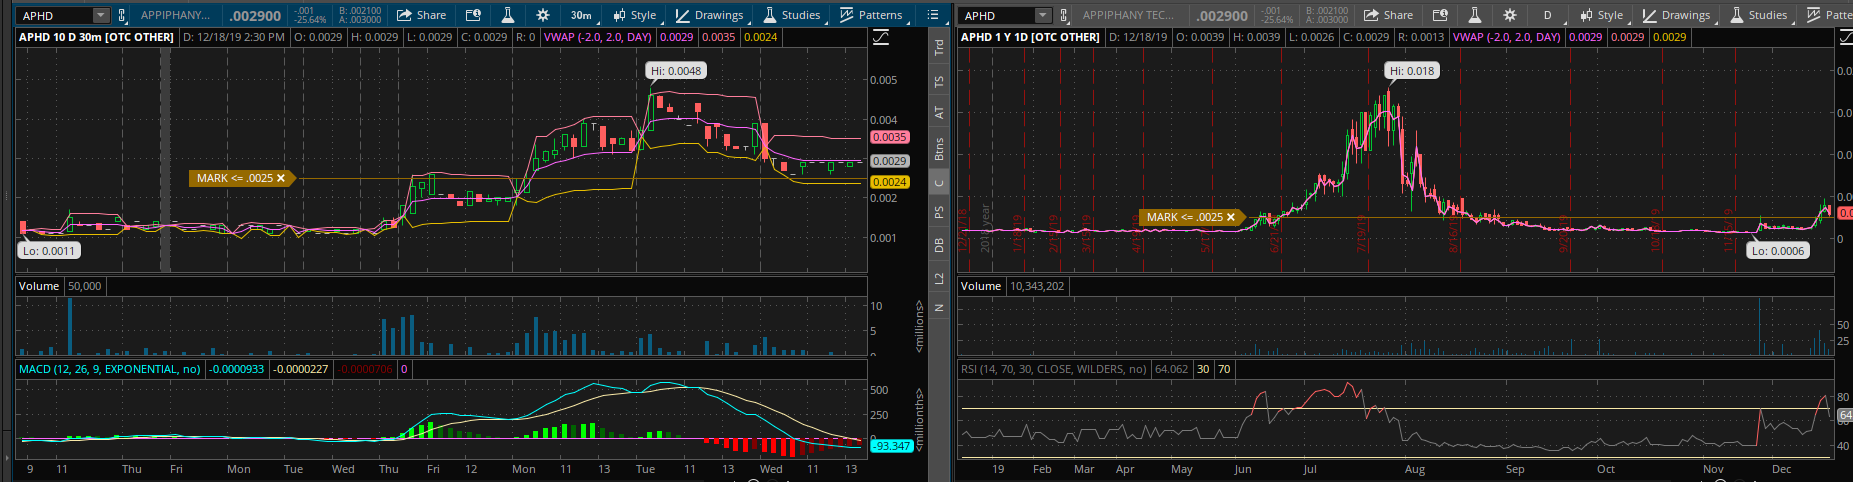Remove the MARK <= .0025 alert on left chart

tap(281, 178)
